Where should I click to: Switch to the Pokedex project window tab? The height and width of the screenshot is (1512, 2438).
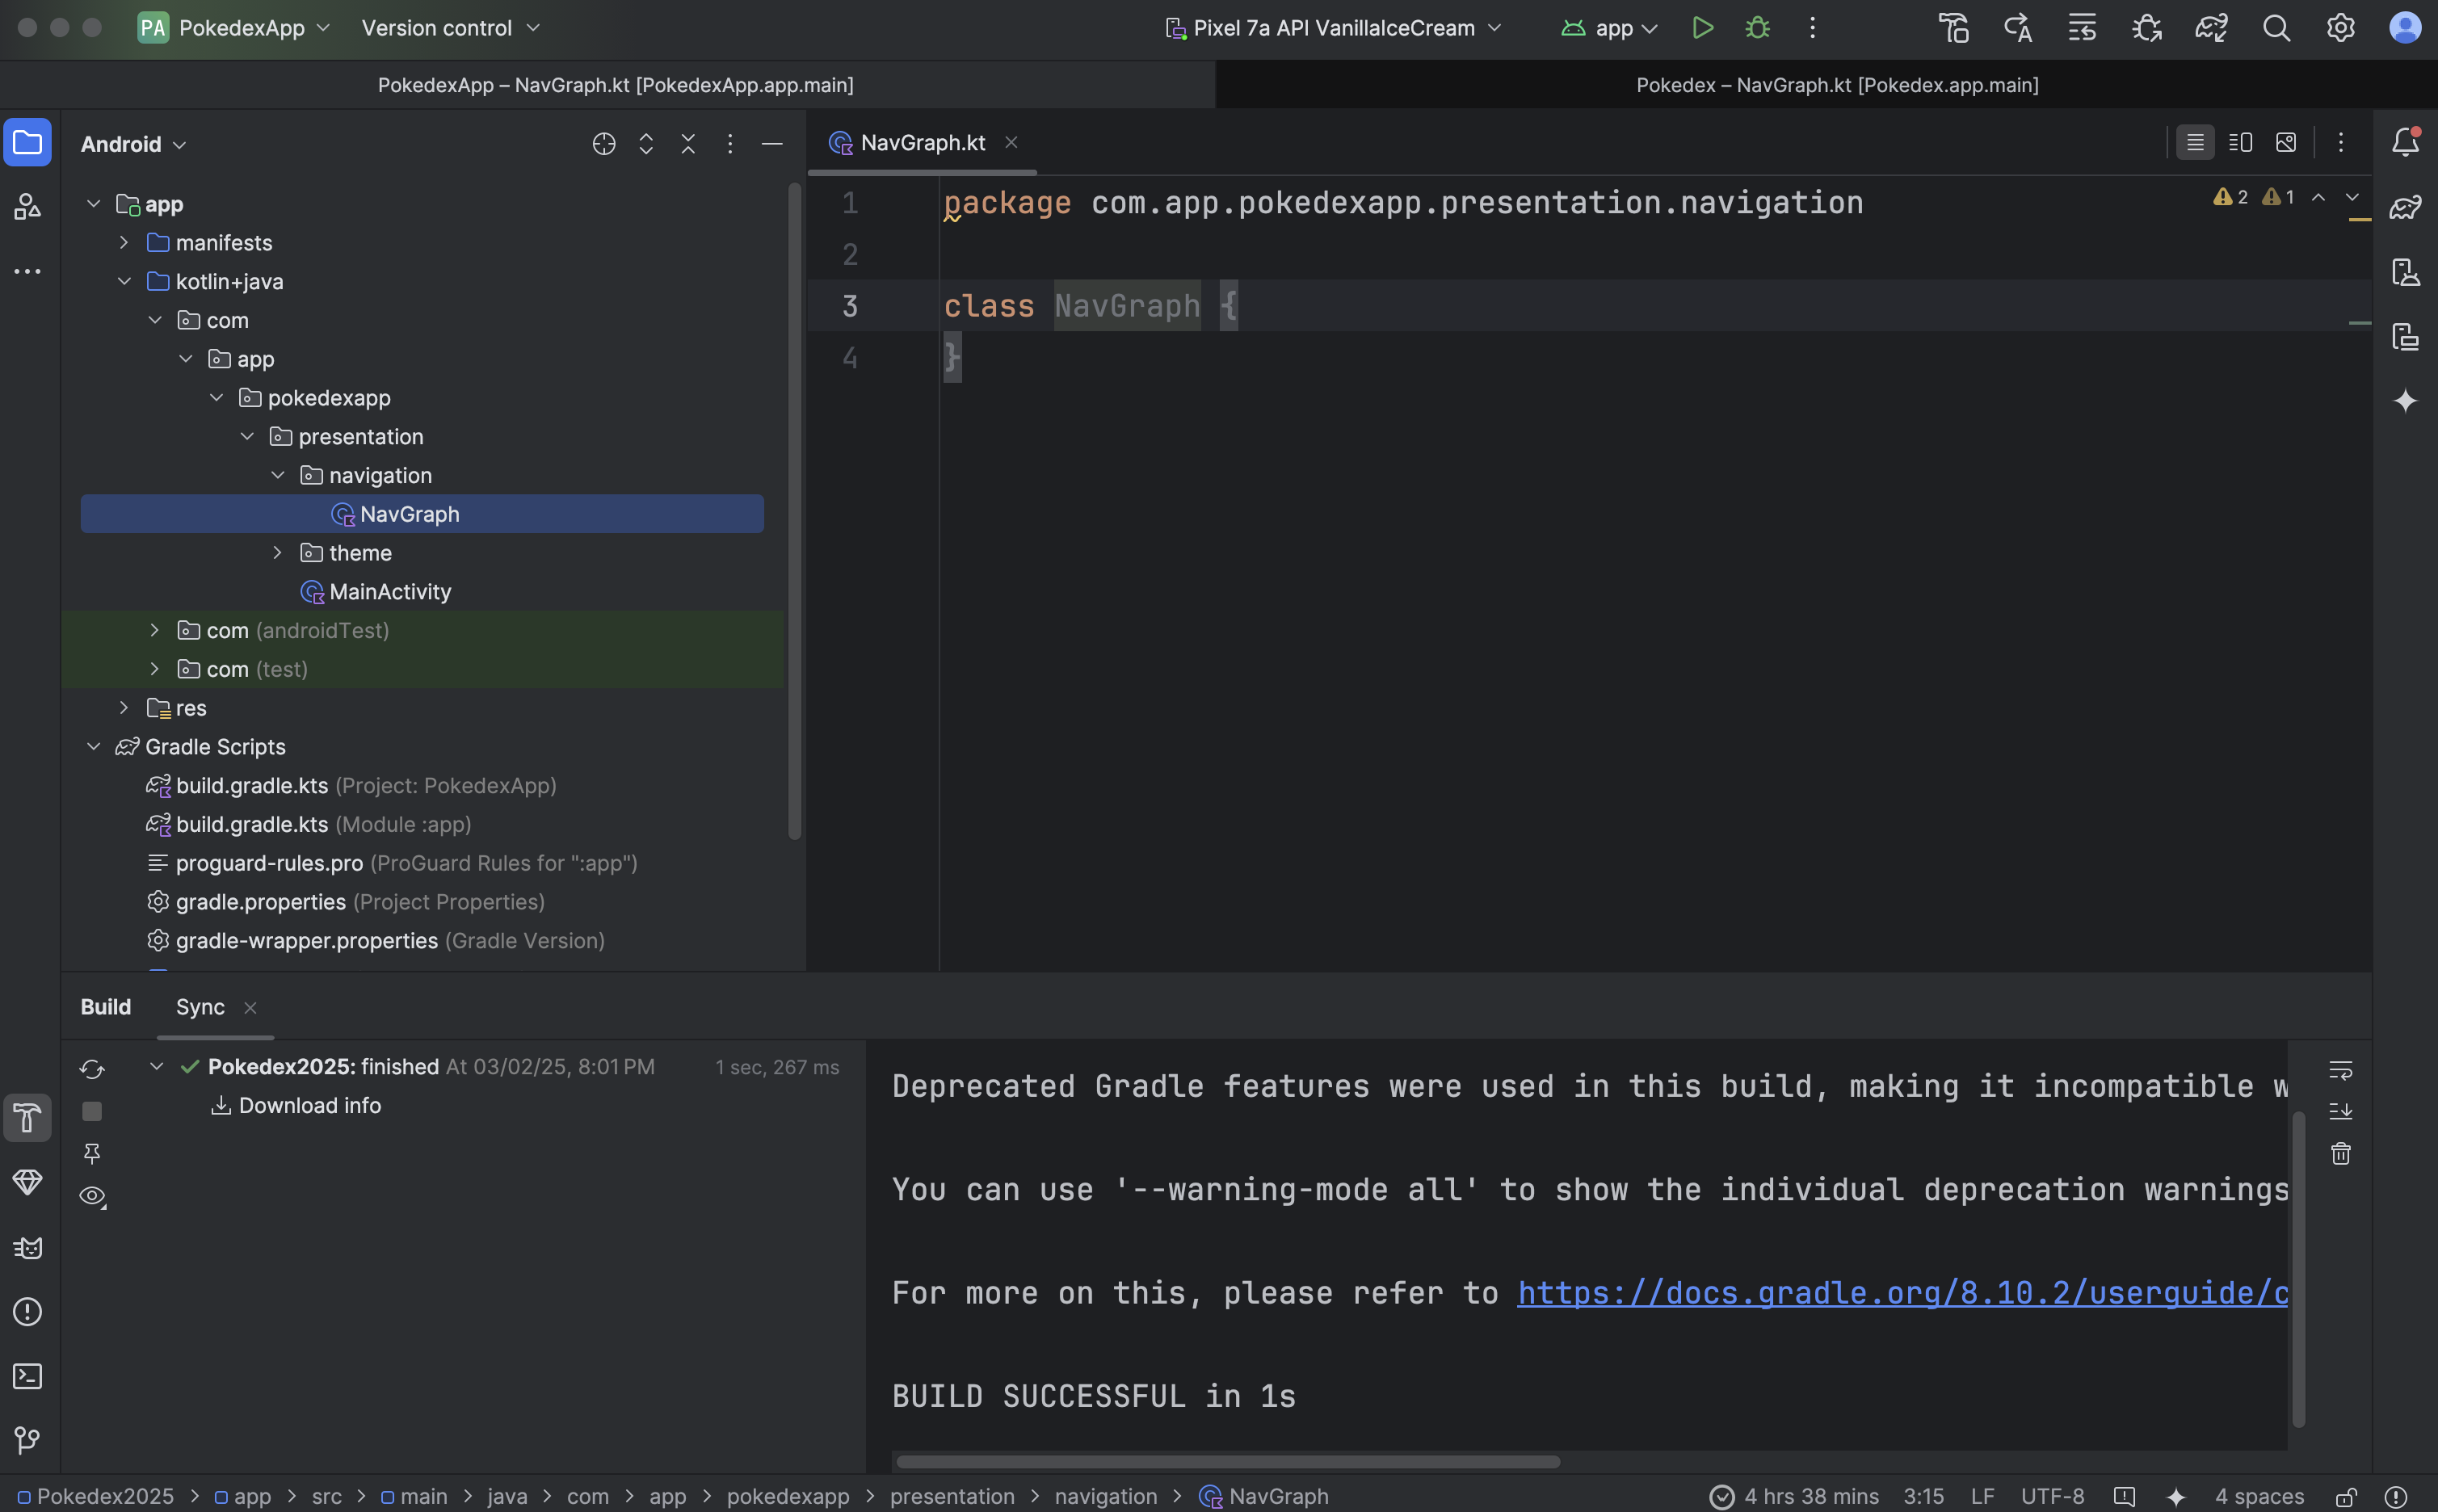click(1836, 85)
